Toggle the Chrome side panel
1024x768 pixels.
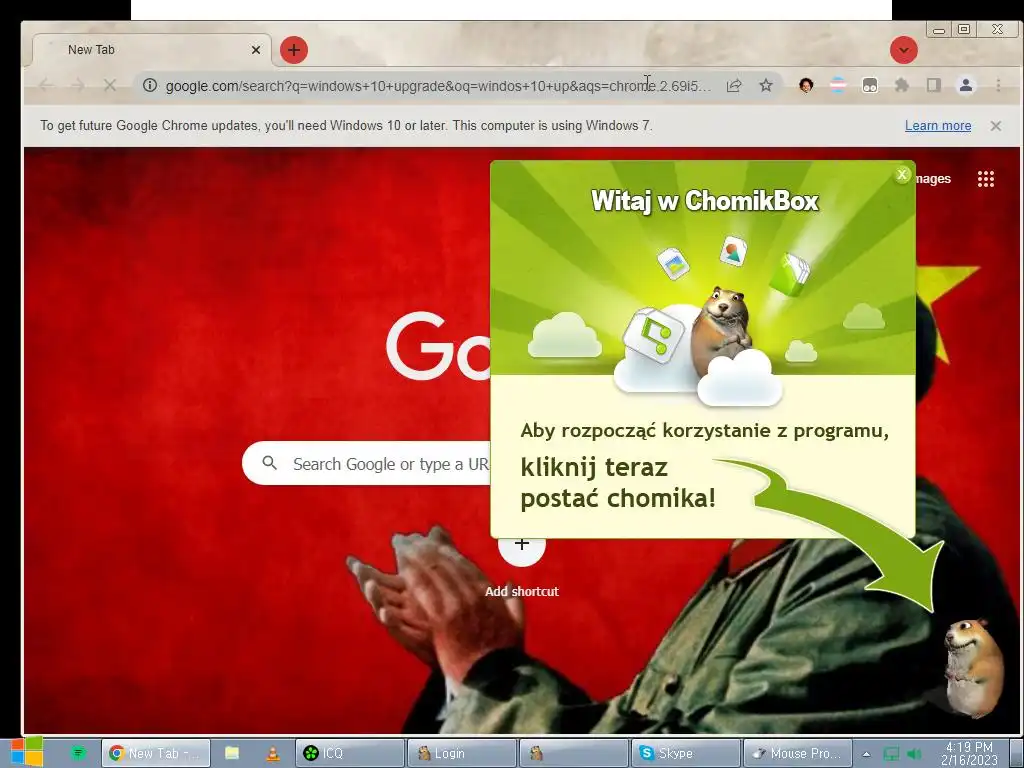(934, 85)
